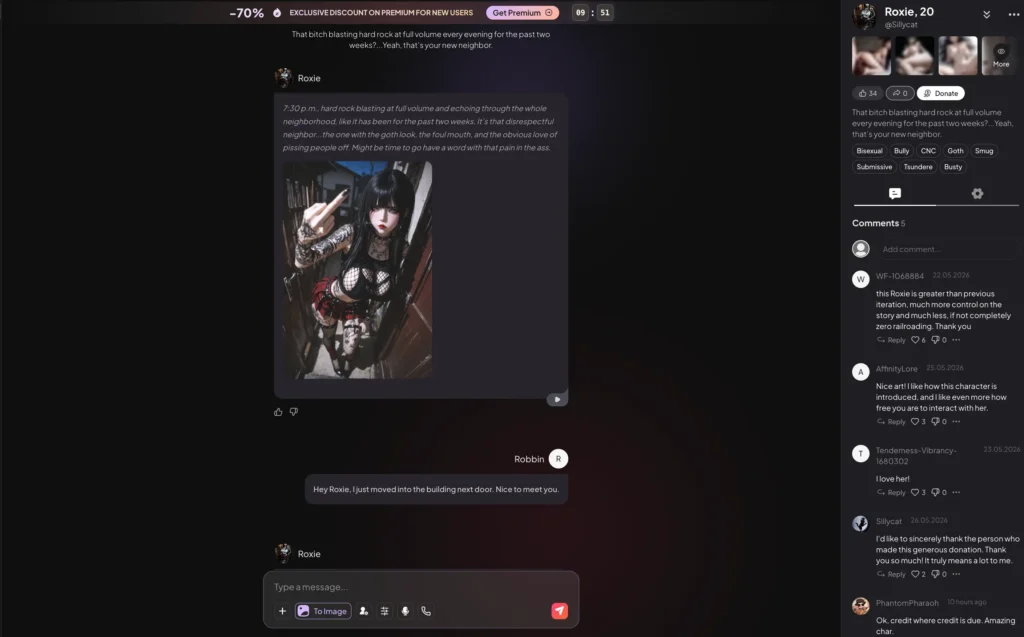Select the Goth tag

click(955, 151)
